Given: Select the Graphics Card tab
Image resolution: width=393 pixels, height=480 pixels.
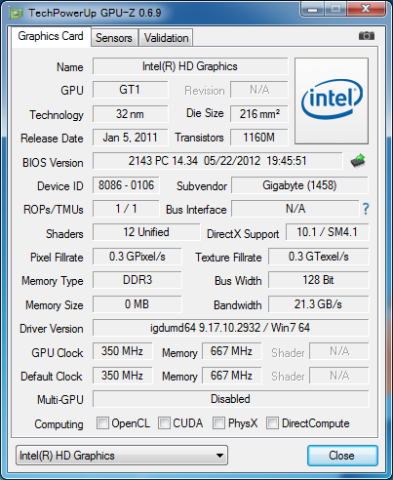Looking at the screenshot, I should pos(51,36).
